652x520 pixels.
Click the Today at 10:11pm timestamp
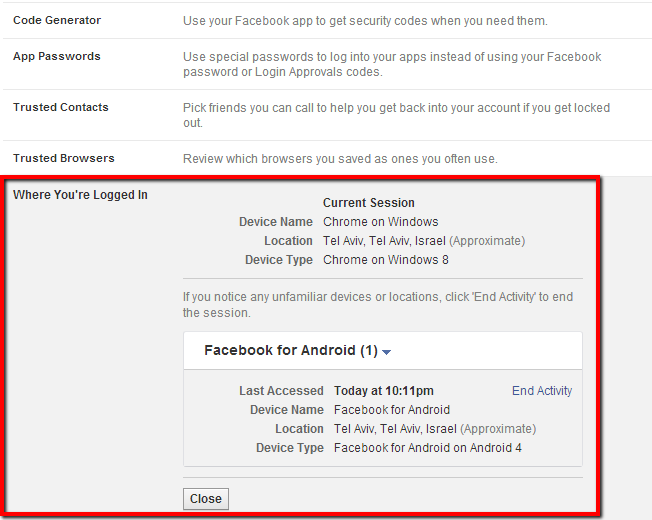point(384,391)
